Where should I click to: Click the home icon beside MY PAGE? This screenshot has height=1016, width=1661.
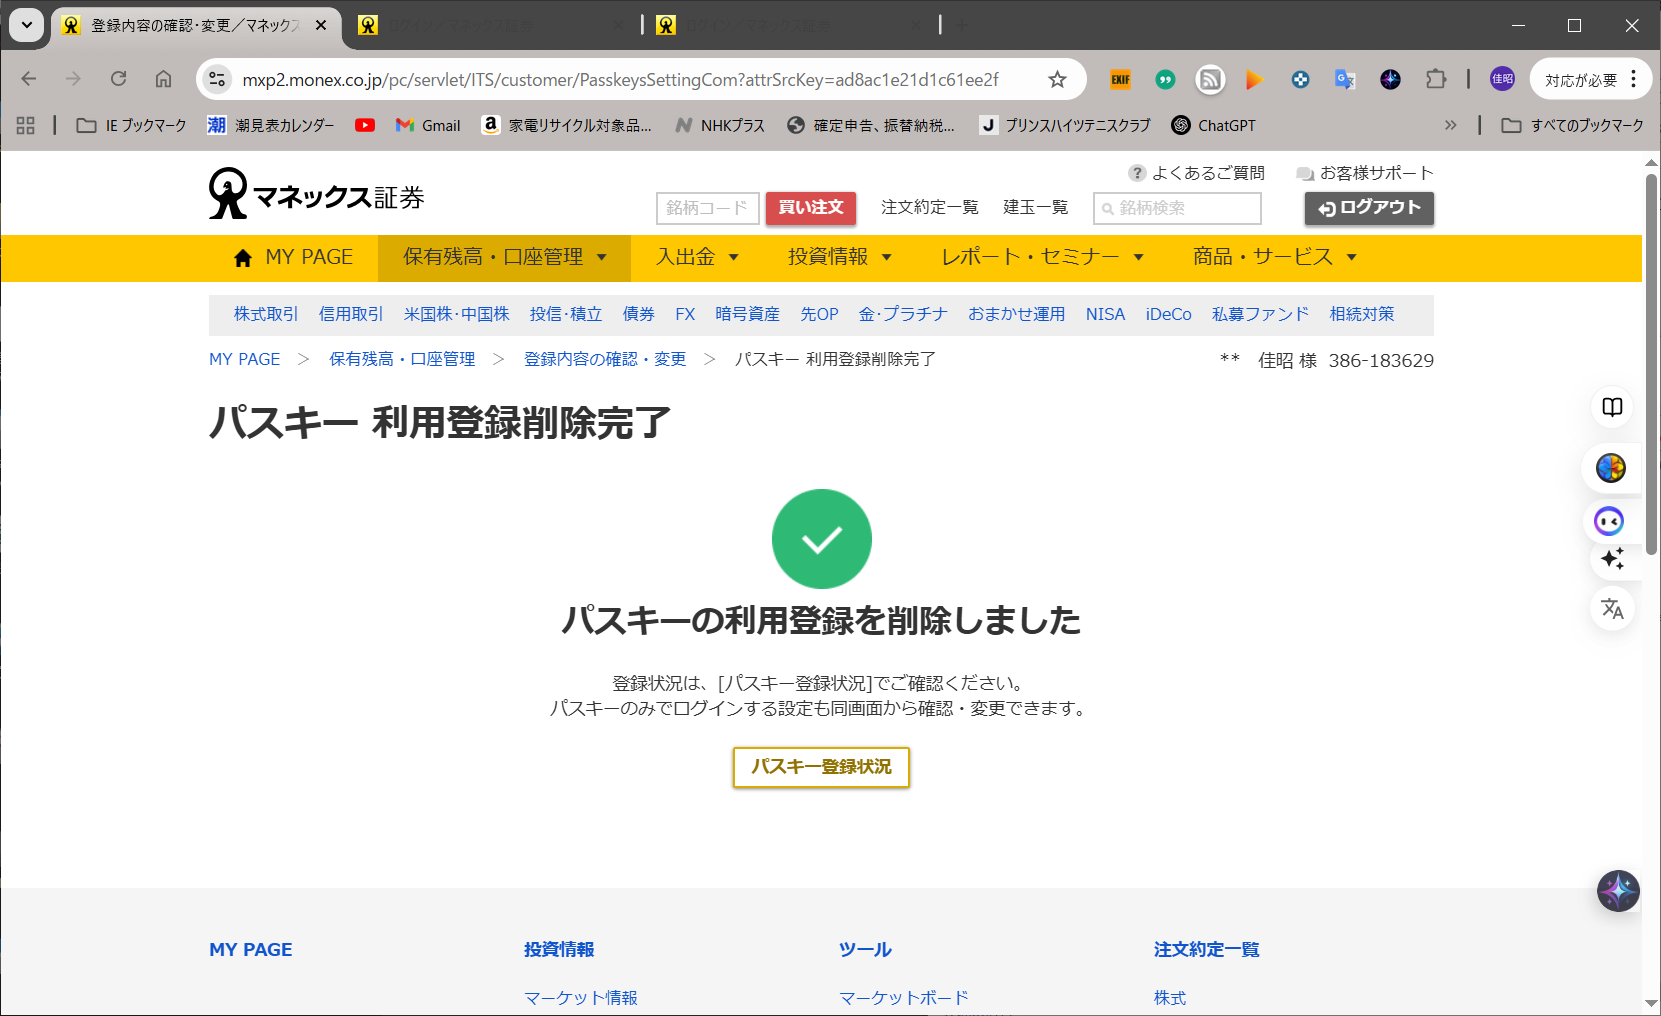tap(242, 258)
